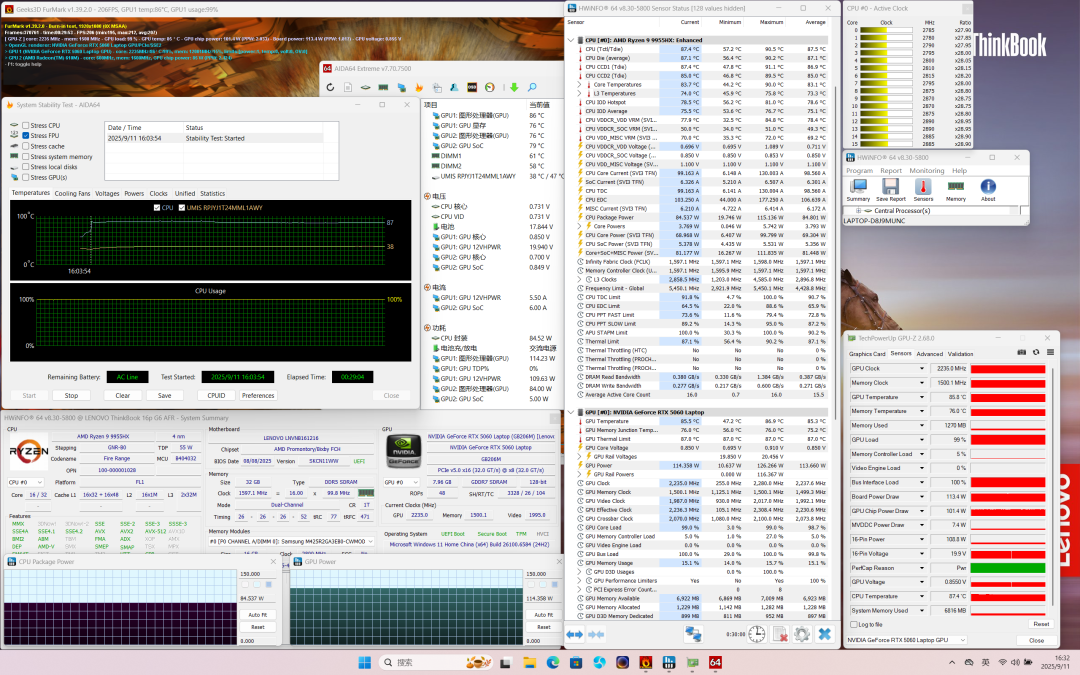This screenshot has width=1080, height=675.
Task: Click HWiNFO Save Report icon
Action: coord(891,189)
